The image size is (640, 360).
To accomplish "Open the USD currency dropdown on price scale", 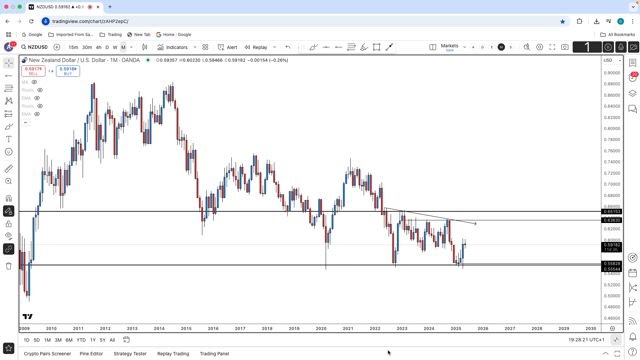I will click(612, 60).
